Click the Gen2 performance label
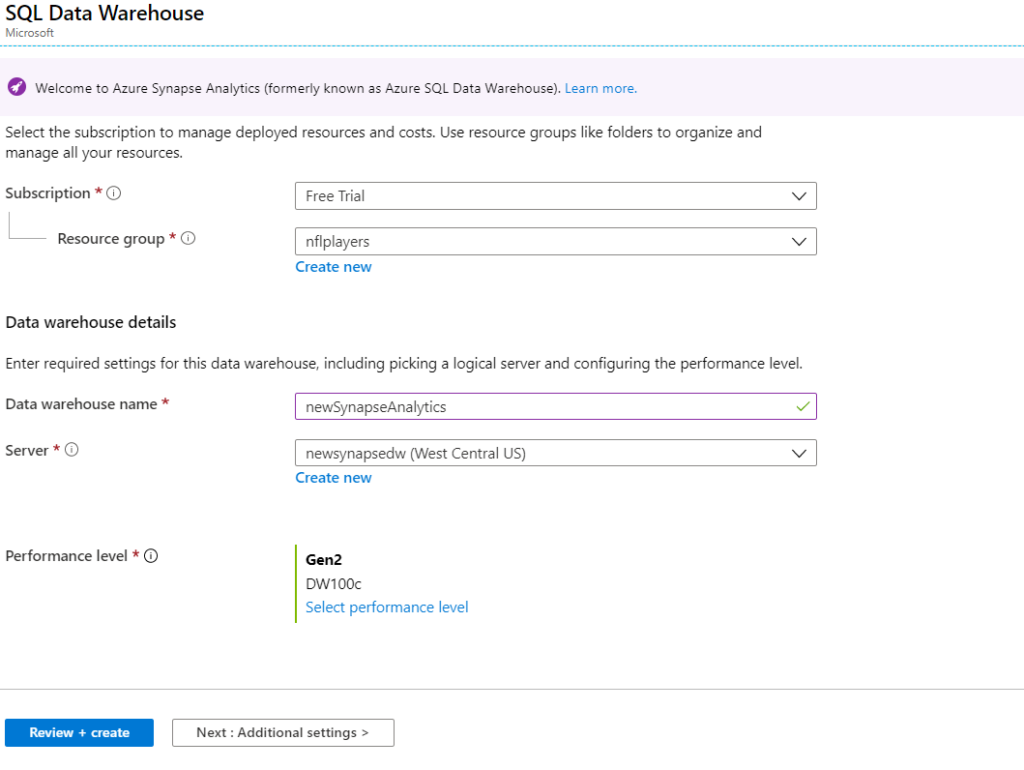The width and height of the screenshot is (1024, 770). pos(324,560)
